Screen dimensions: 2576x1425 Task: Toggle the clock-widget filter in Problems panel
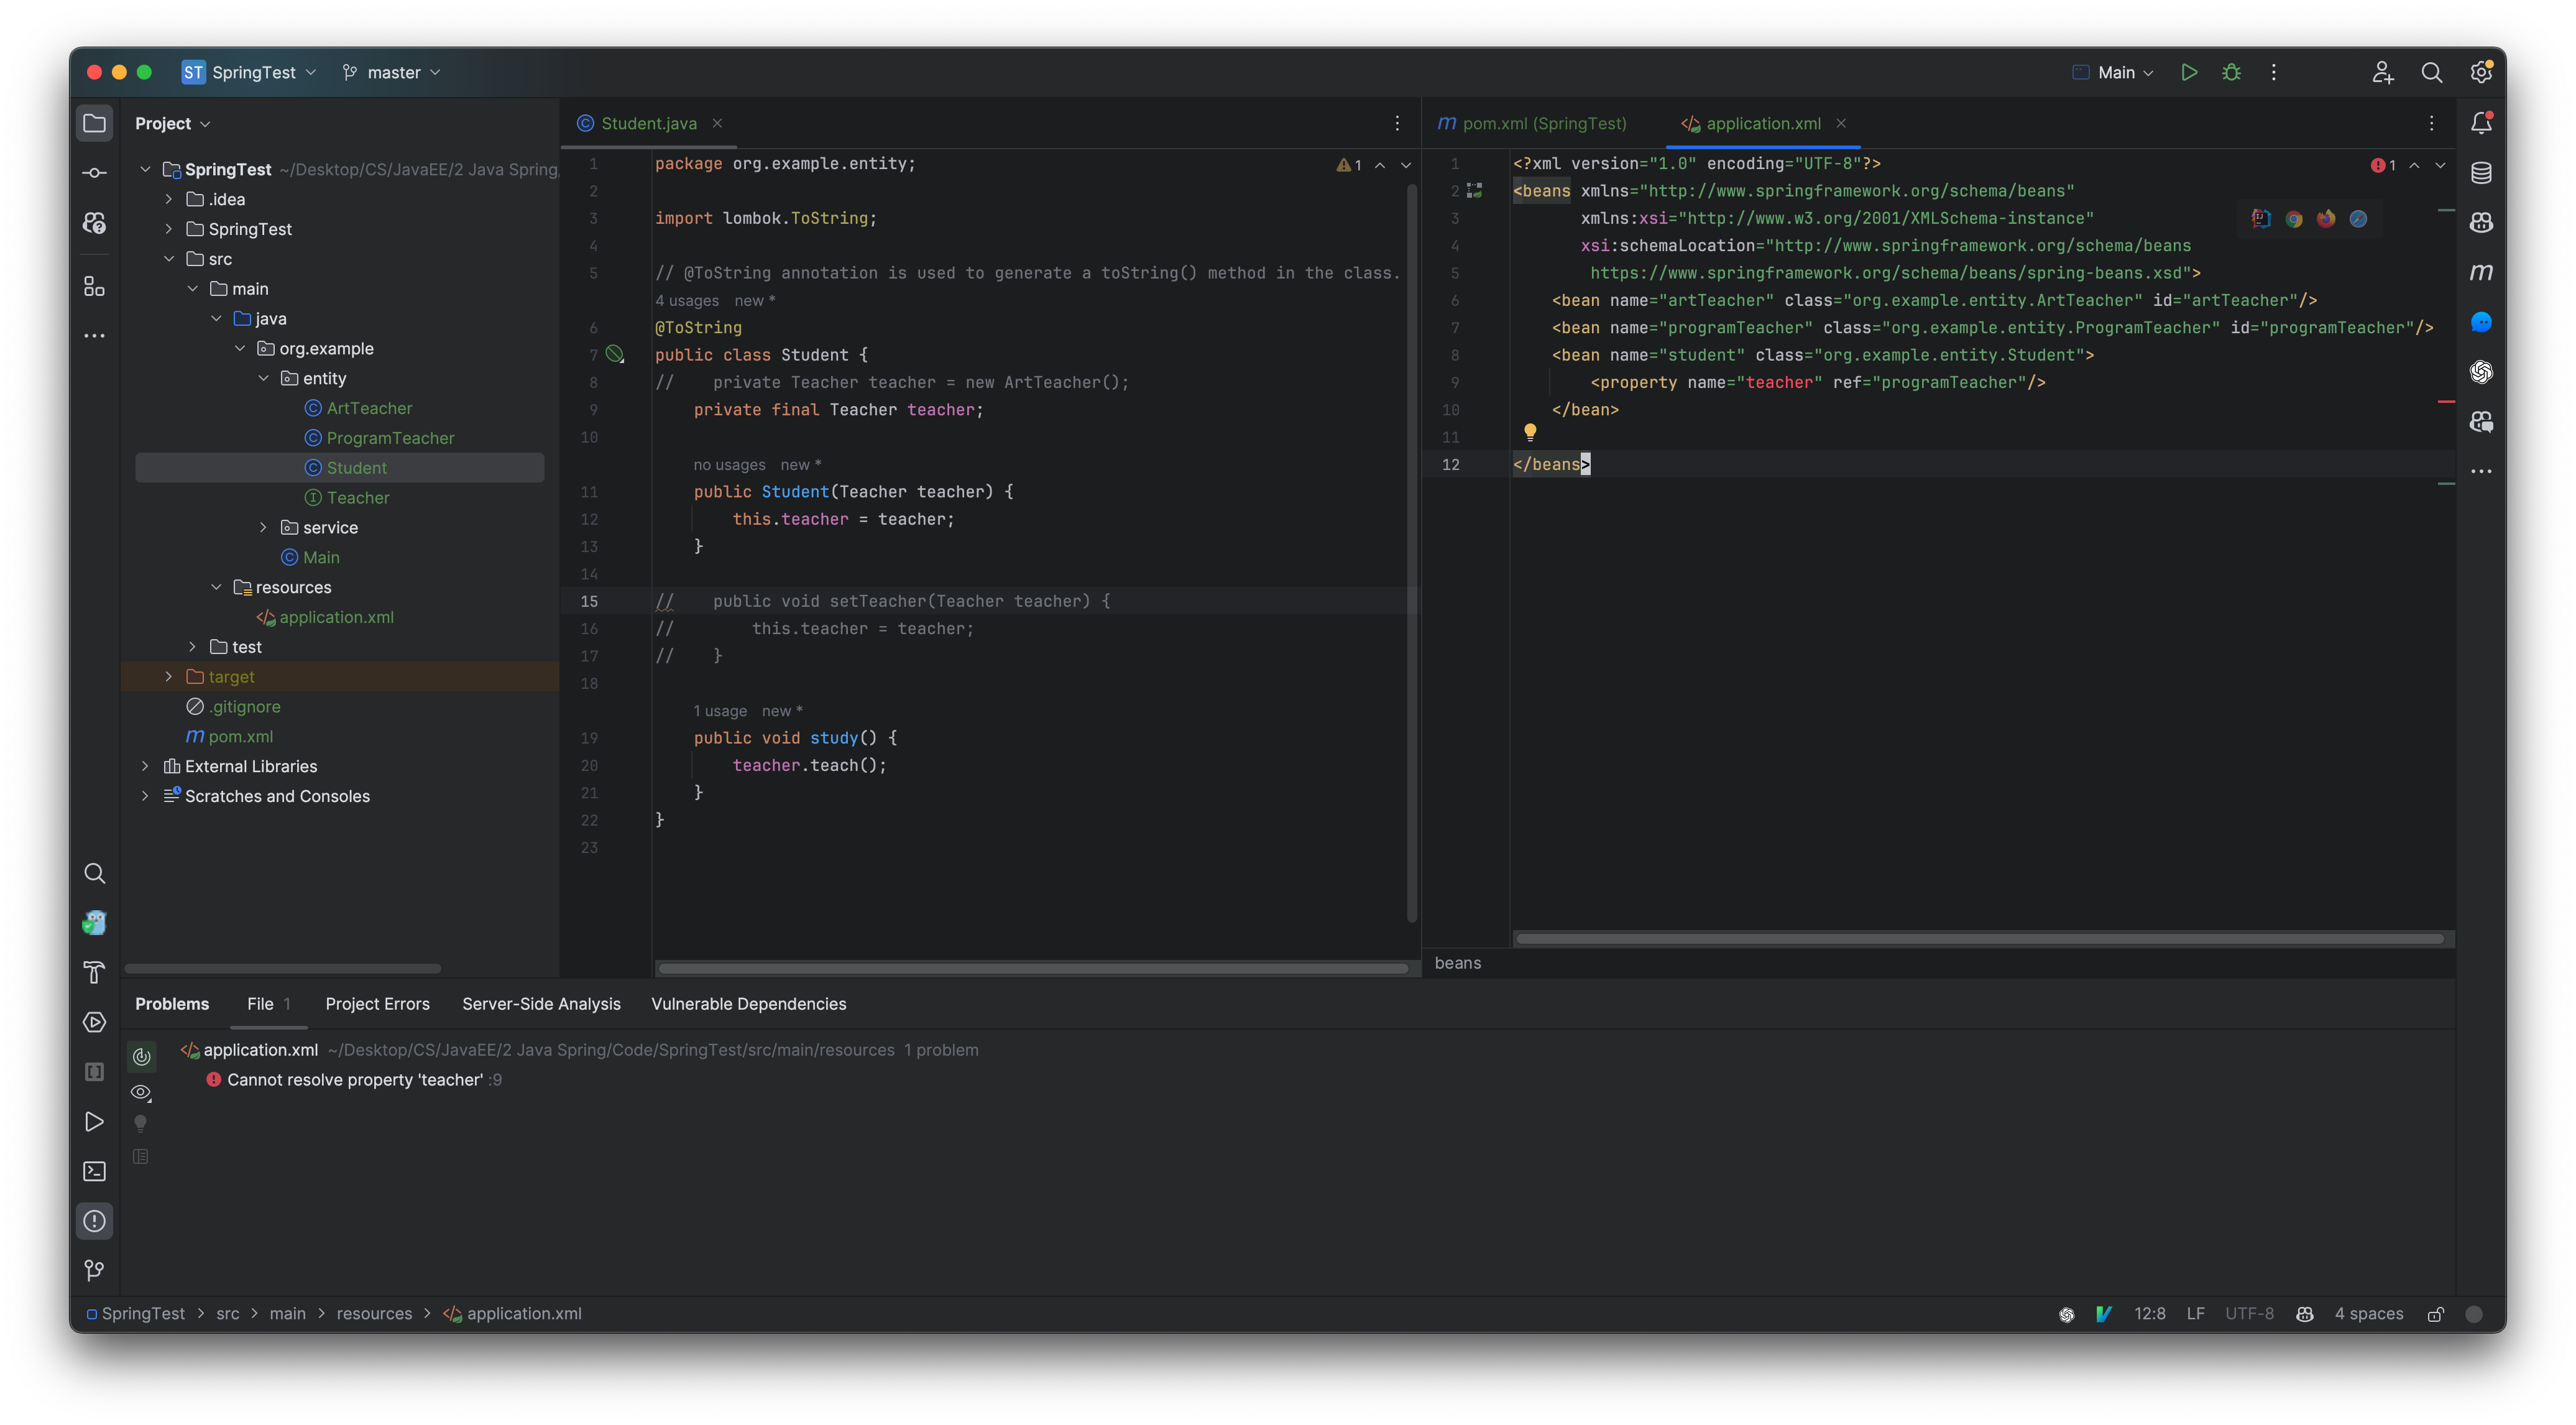(x=141, y=1055)
